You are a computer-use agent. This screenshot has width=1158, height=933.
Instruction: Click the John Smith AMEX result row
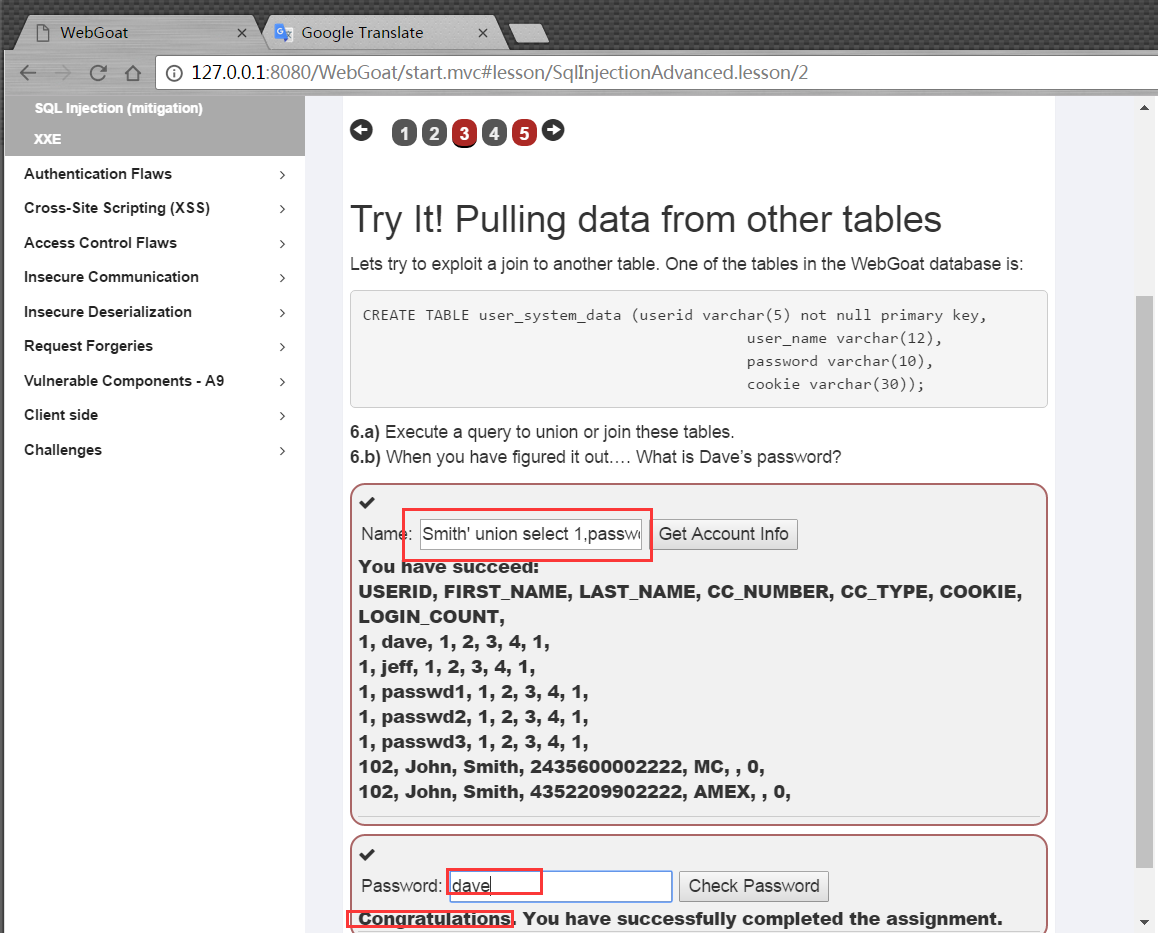pos(575,792)
